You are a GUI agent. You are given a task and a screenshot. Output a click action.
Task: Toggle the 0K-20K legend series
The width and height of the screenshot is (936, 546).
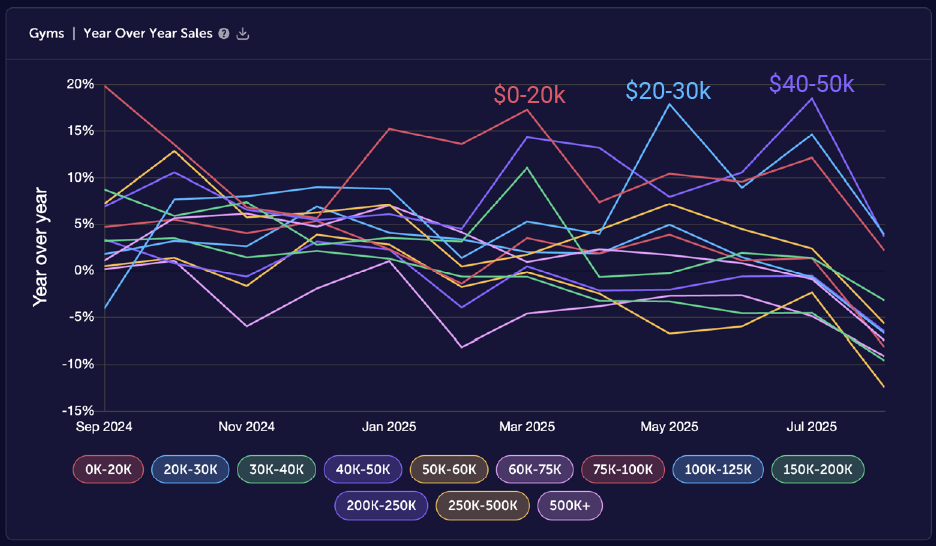[108, 468]
